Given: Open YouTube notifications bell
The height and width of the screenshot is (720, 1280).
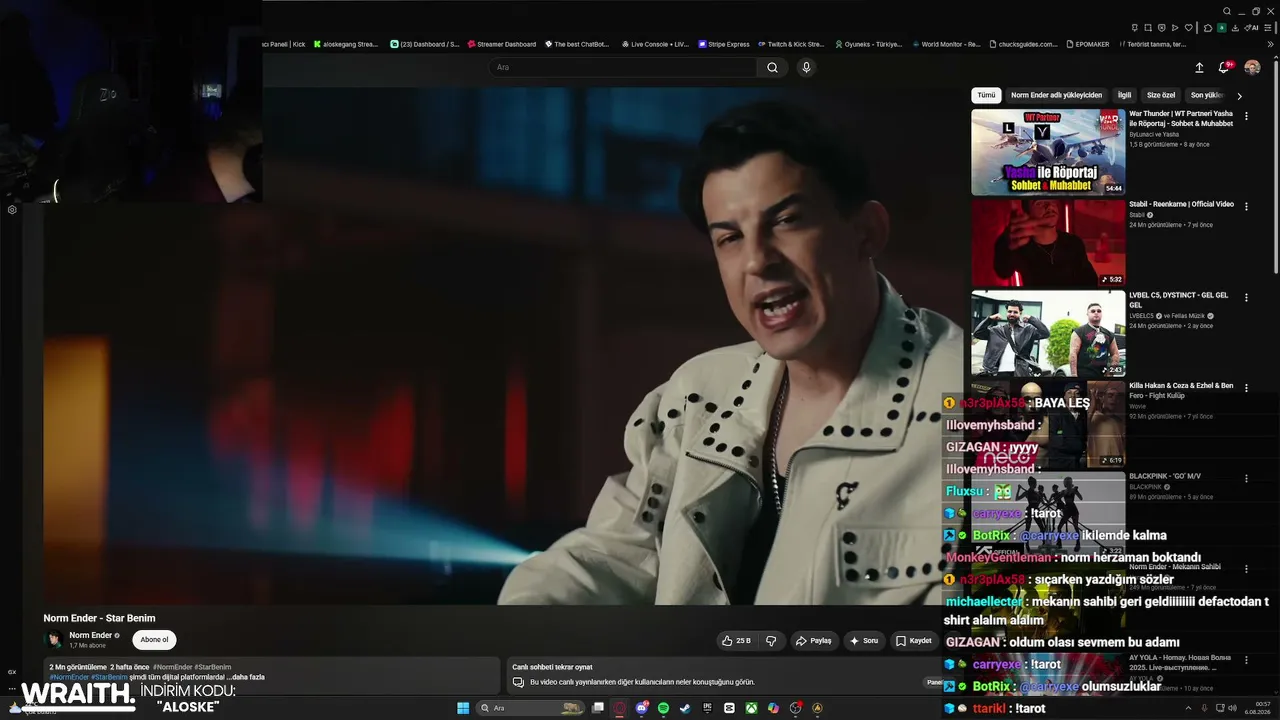Looking at the screenshot, I should 1224,68.
